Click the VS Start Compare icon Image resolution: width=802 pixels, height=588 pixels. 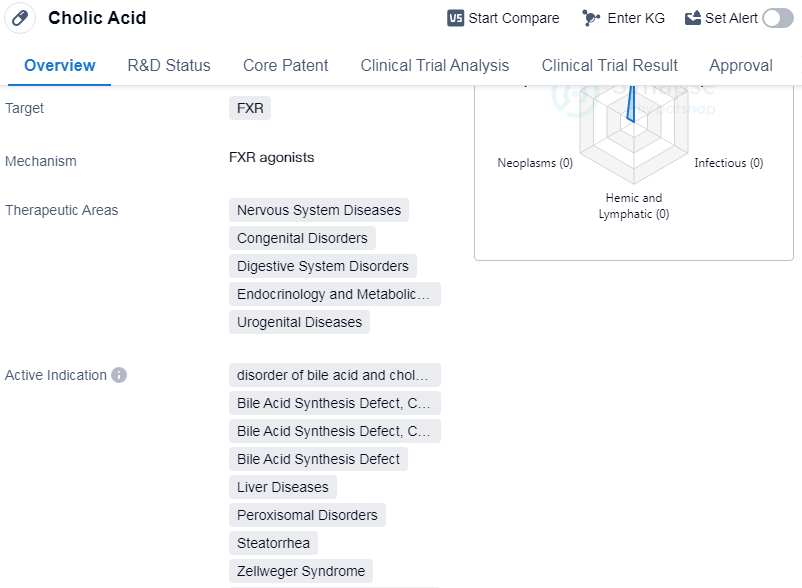[x=455, y=18]
